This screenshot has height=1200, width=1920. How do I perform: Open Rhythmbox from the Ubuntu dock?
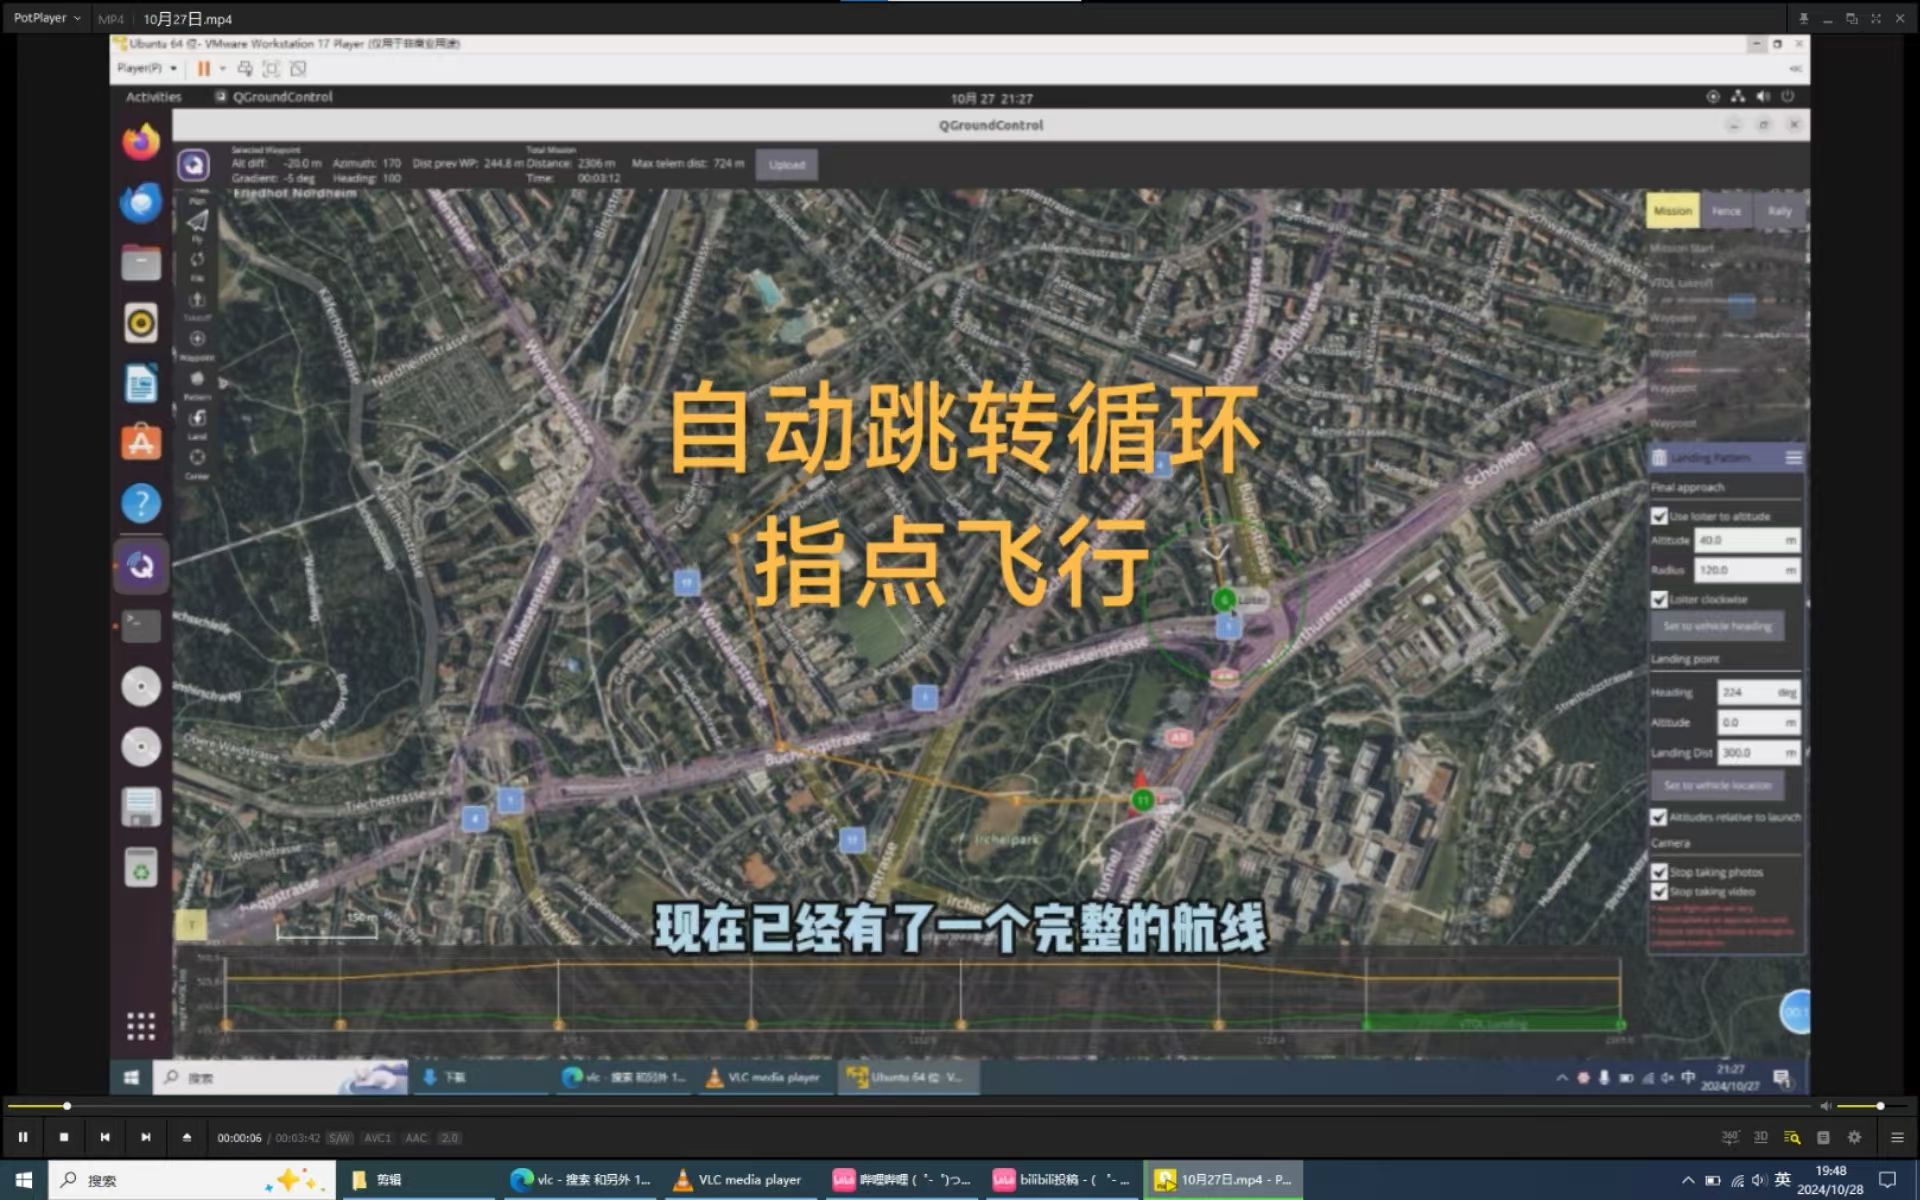tap(141, 323)
